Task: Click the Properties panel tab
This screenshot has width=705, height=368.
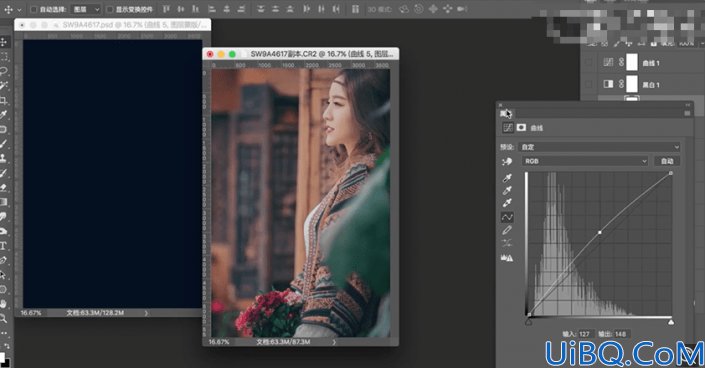Action: tap(506, 113)
